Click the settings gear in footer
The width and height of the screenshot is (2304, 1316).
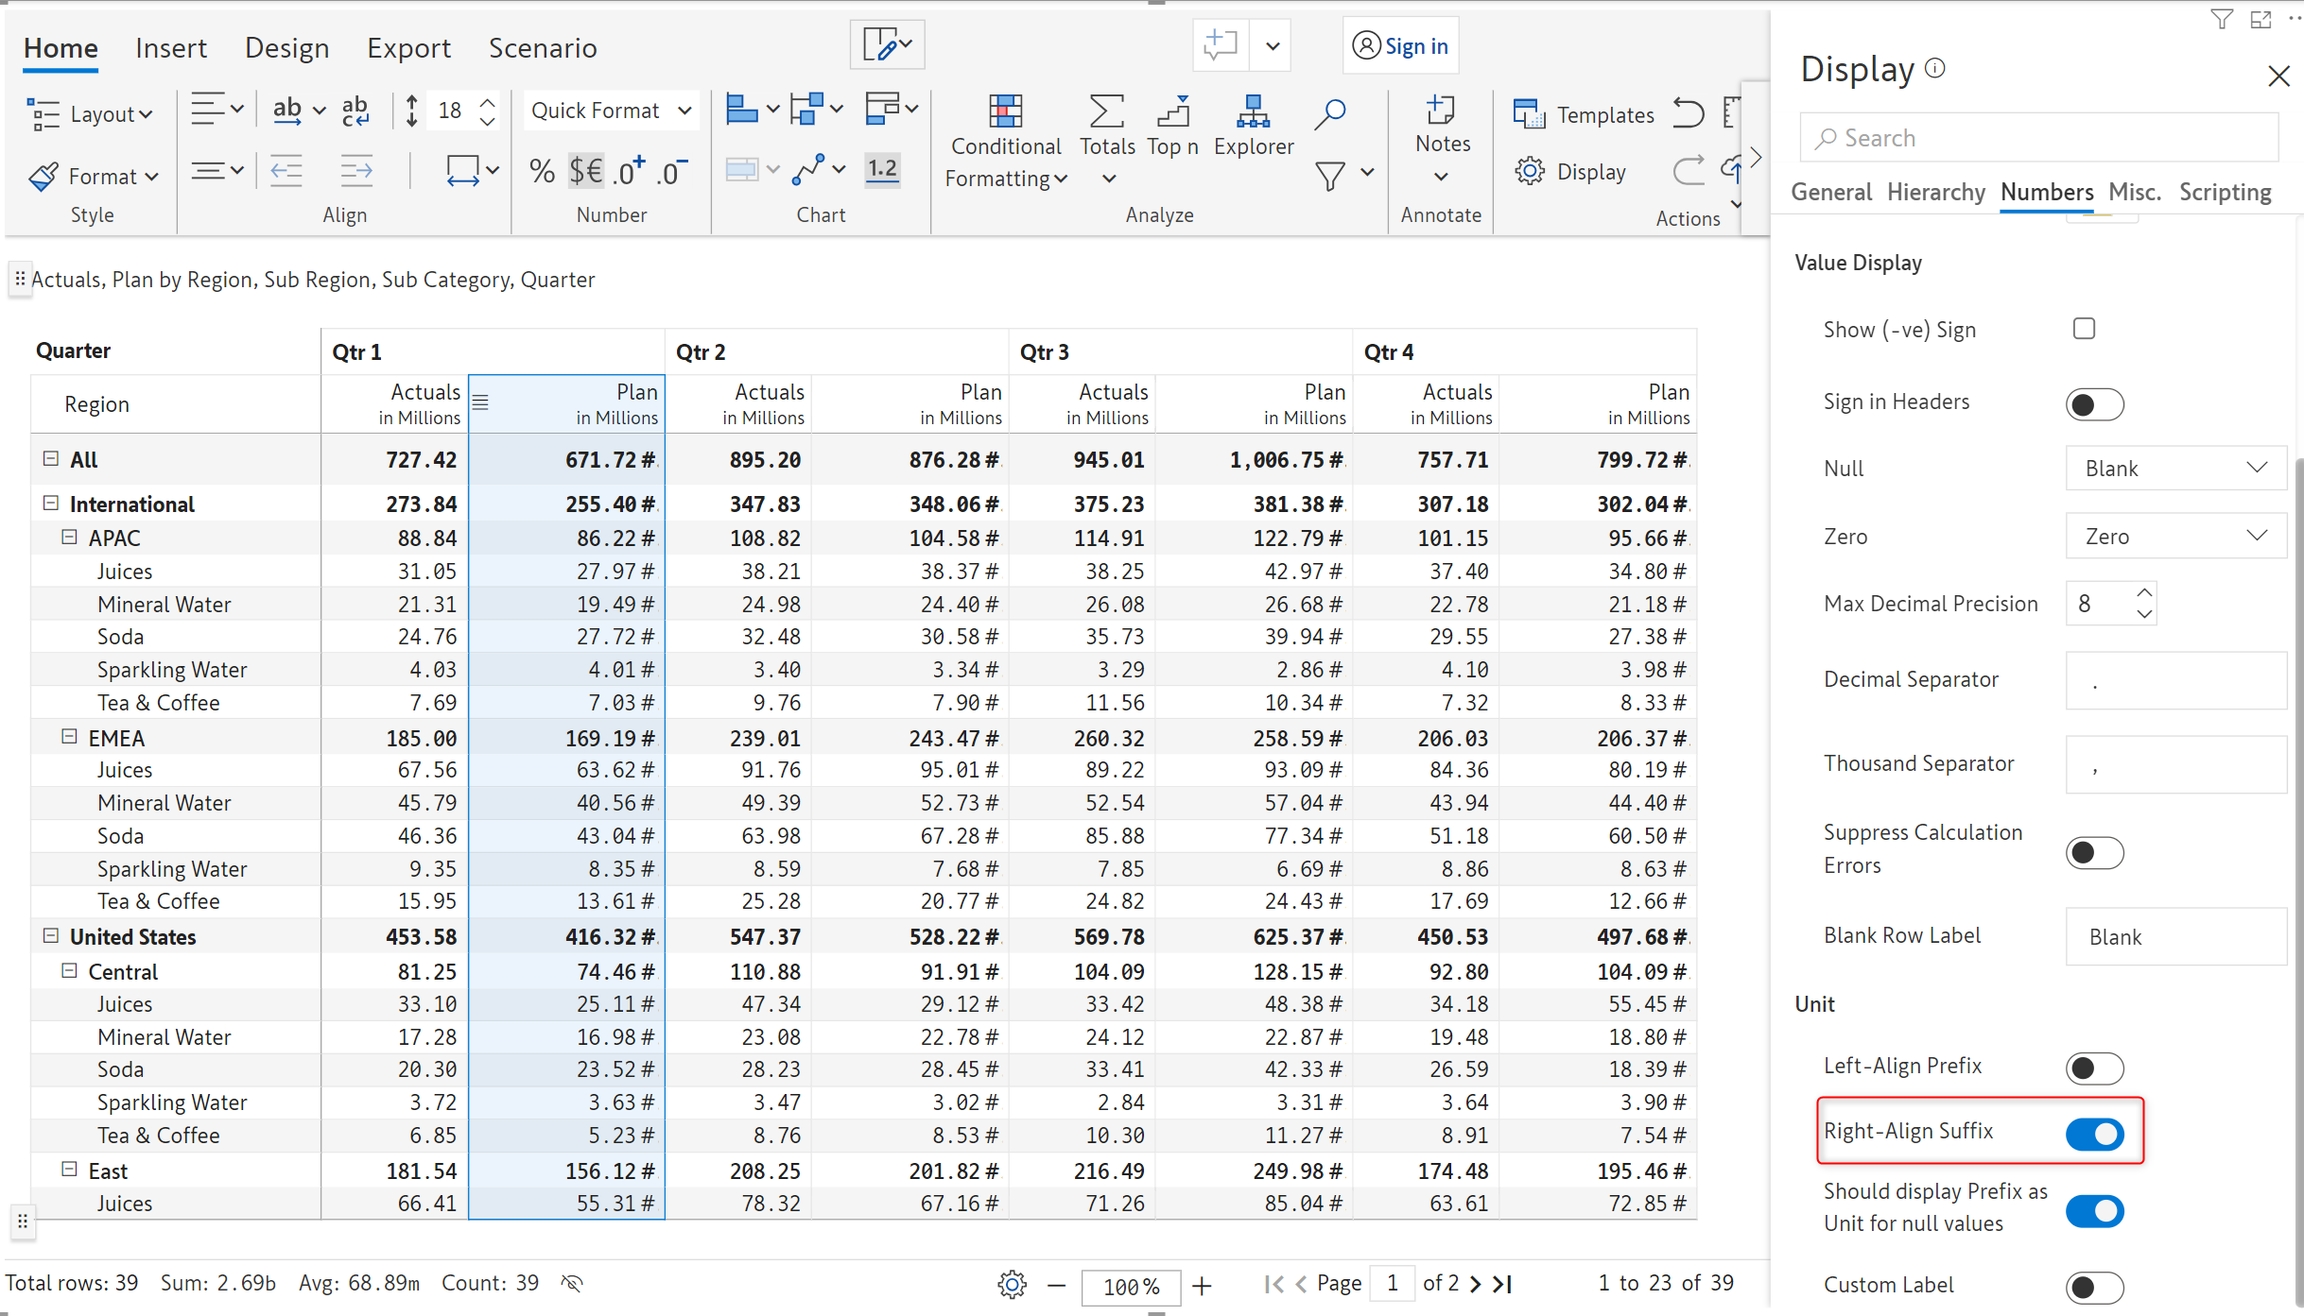pyautogui.click(x=1011, y=1284)
